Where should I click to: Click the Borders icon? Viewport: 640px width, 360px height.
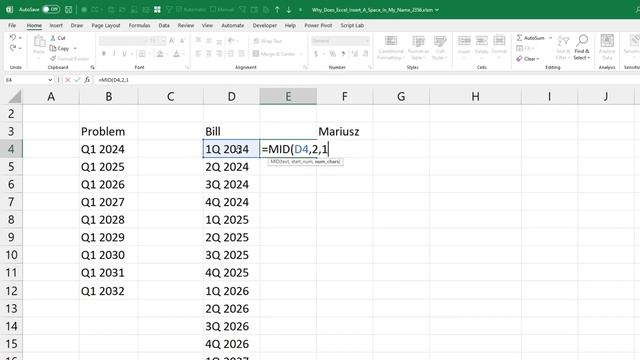[142, 54]
